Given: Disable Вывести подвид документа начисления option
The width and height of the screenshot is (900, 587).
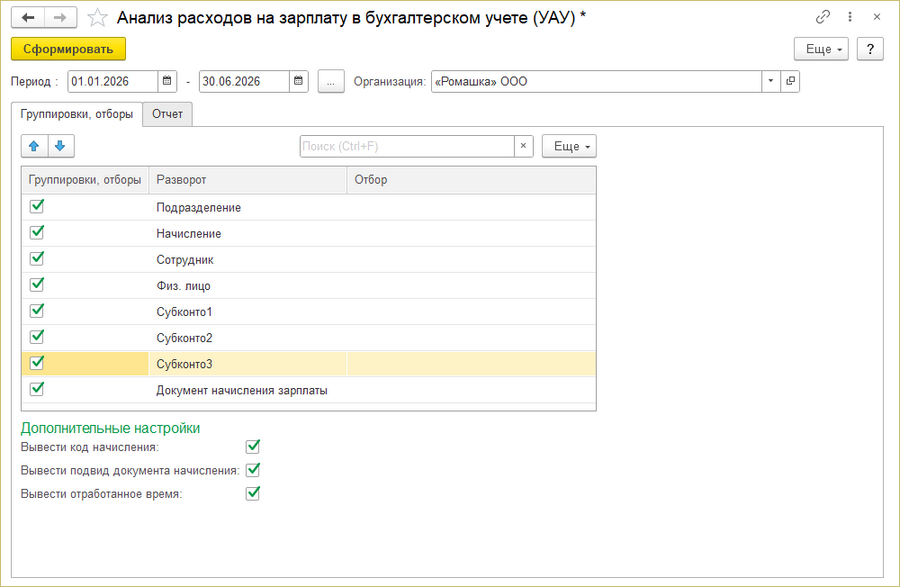Looking at the screenshot, I should click(x=253, y=470).
